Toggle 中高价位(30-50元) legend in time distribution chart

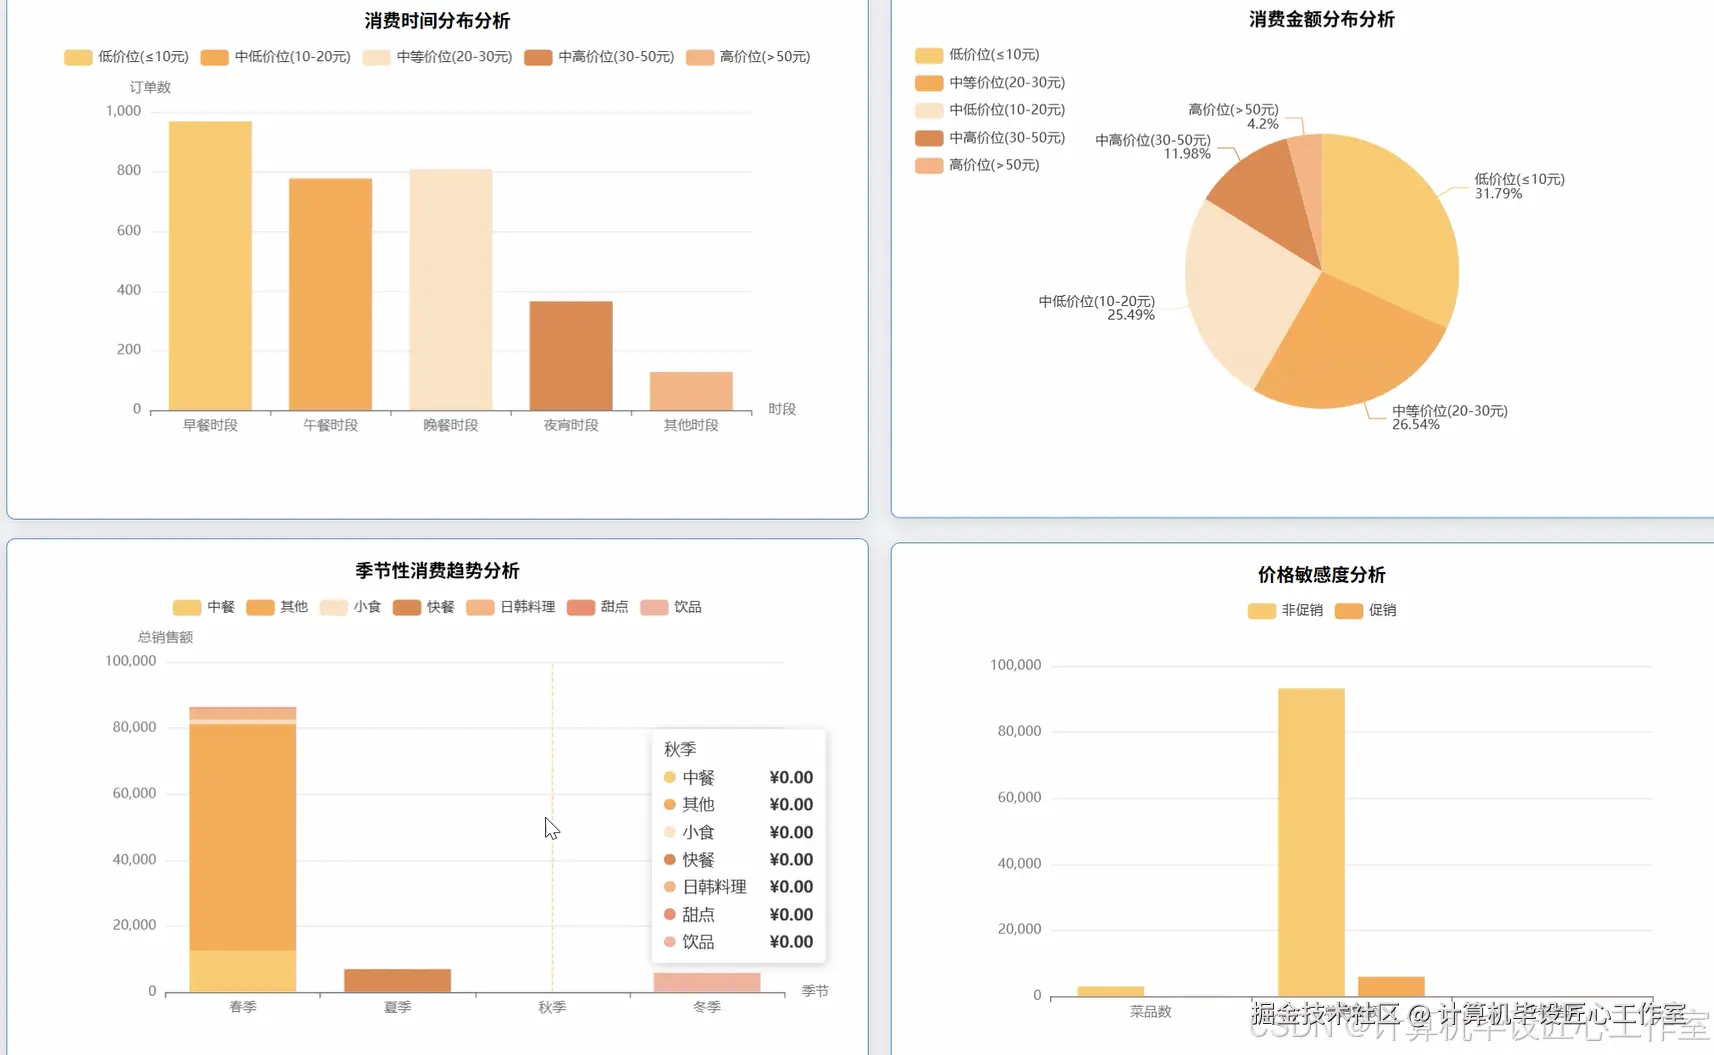(x=600, y=57)
